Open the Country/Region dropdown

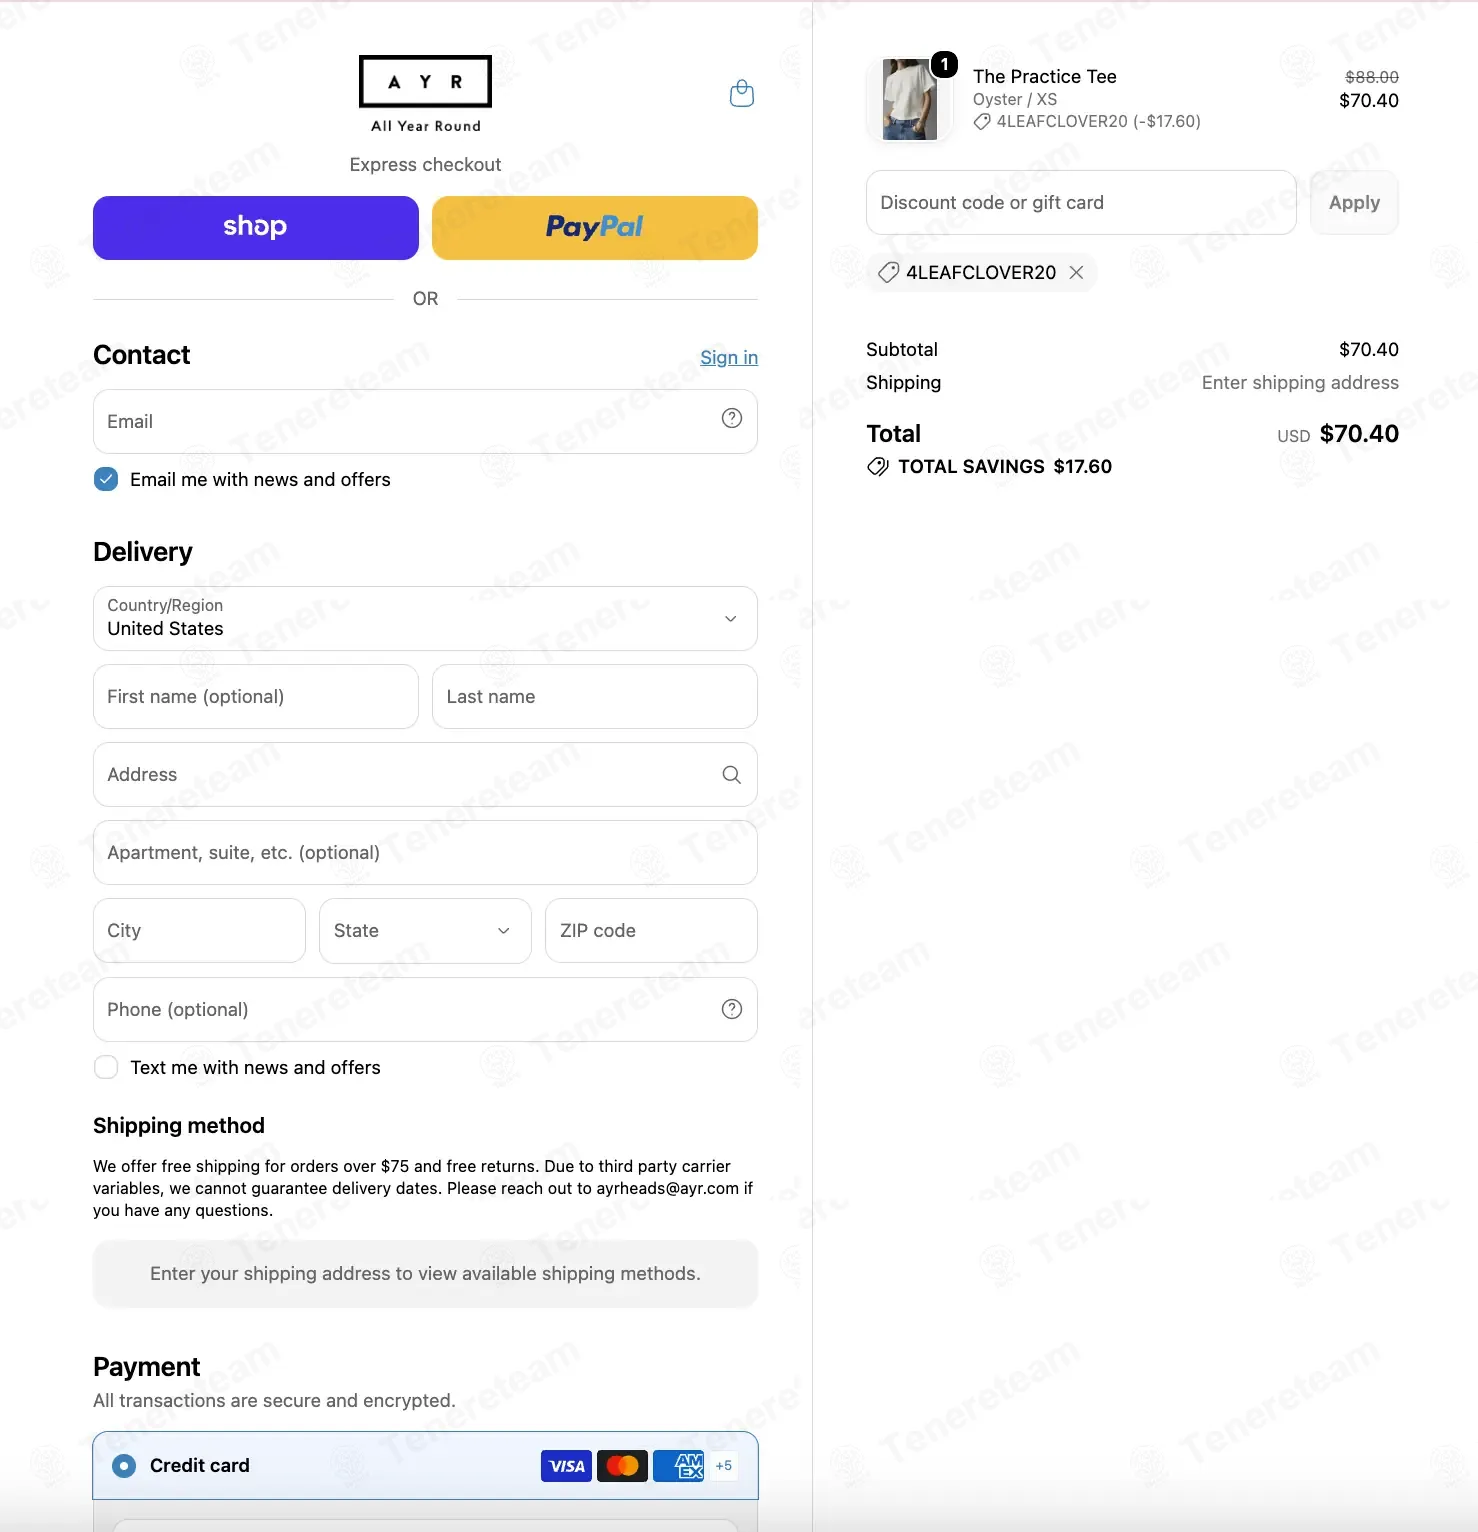point(425,618)
